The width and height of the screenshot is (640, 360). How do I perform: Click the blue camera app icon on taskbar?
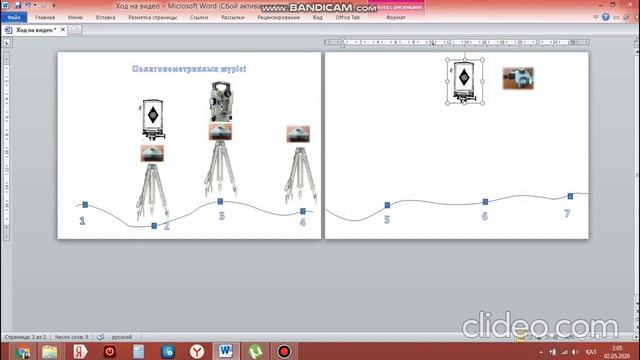tap(168, 351)
